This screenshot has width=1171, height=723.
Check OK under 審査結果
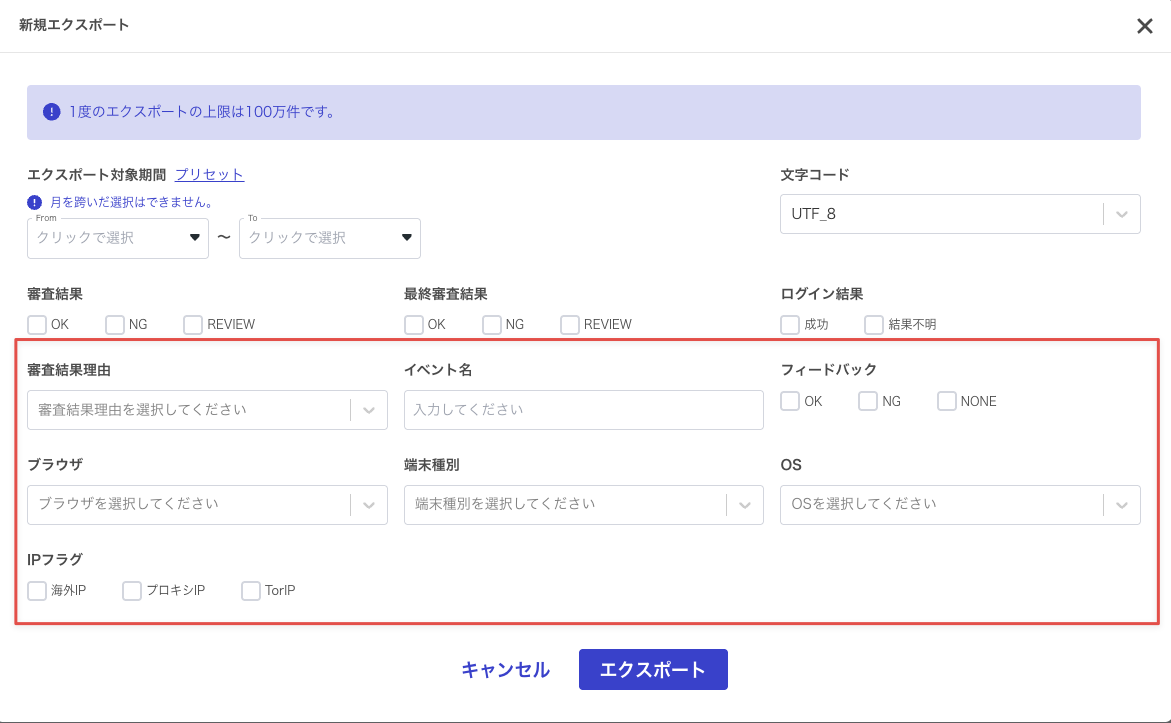(37, 325)
